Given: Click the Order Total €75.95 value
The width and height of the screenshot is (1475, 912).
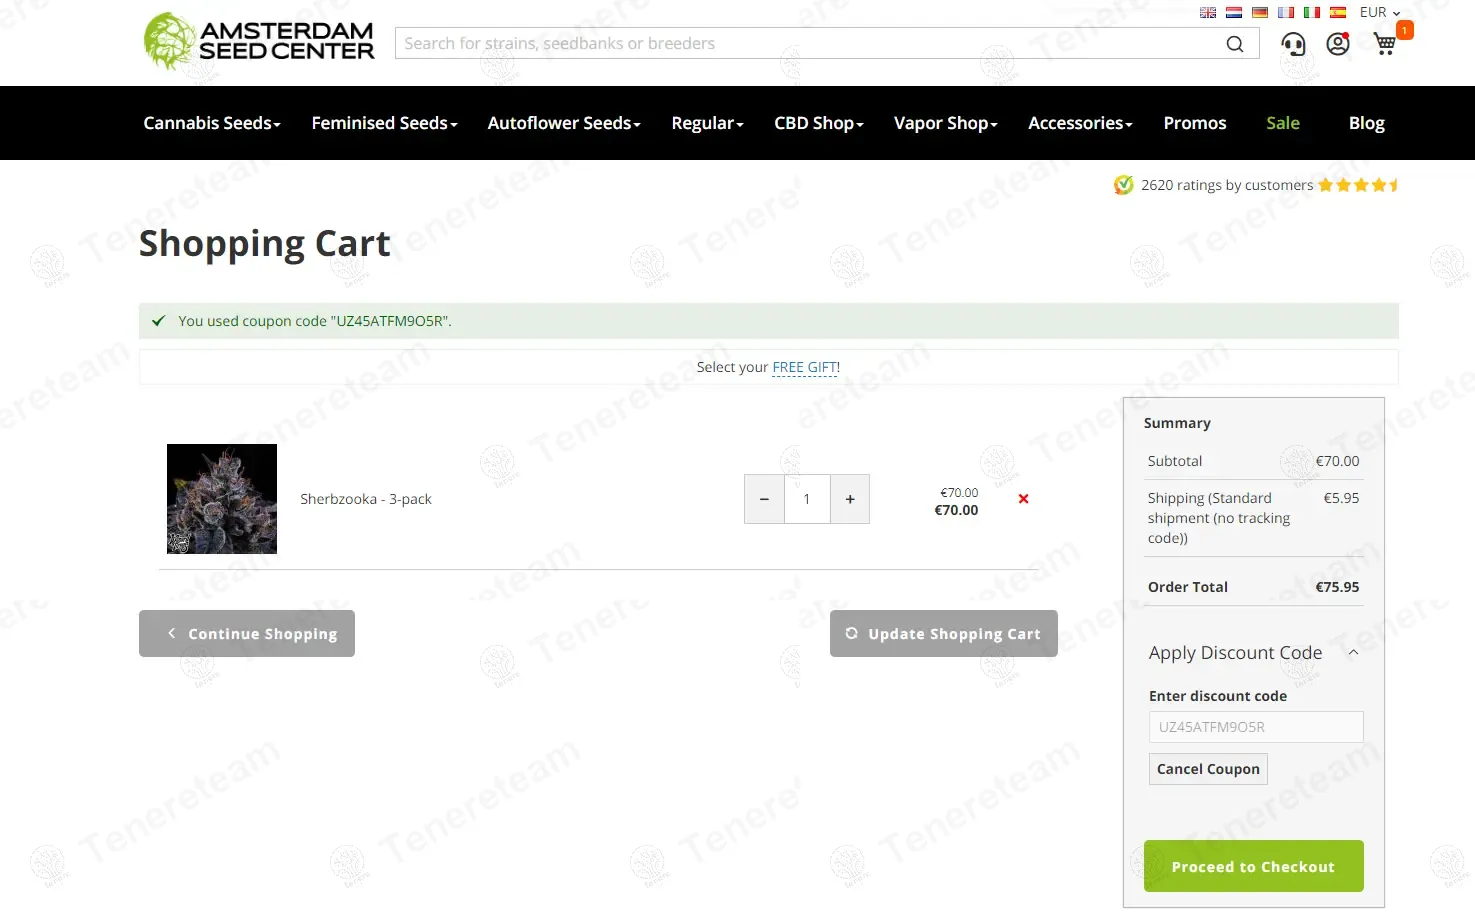Looking at the screenshot, I should click(x=1337, y=587).
